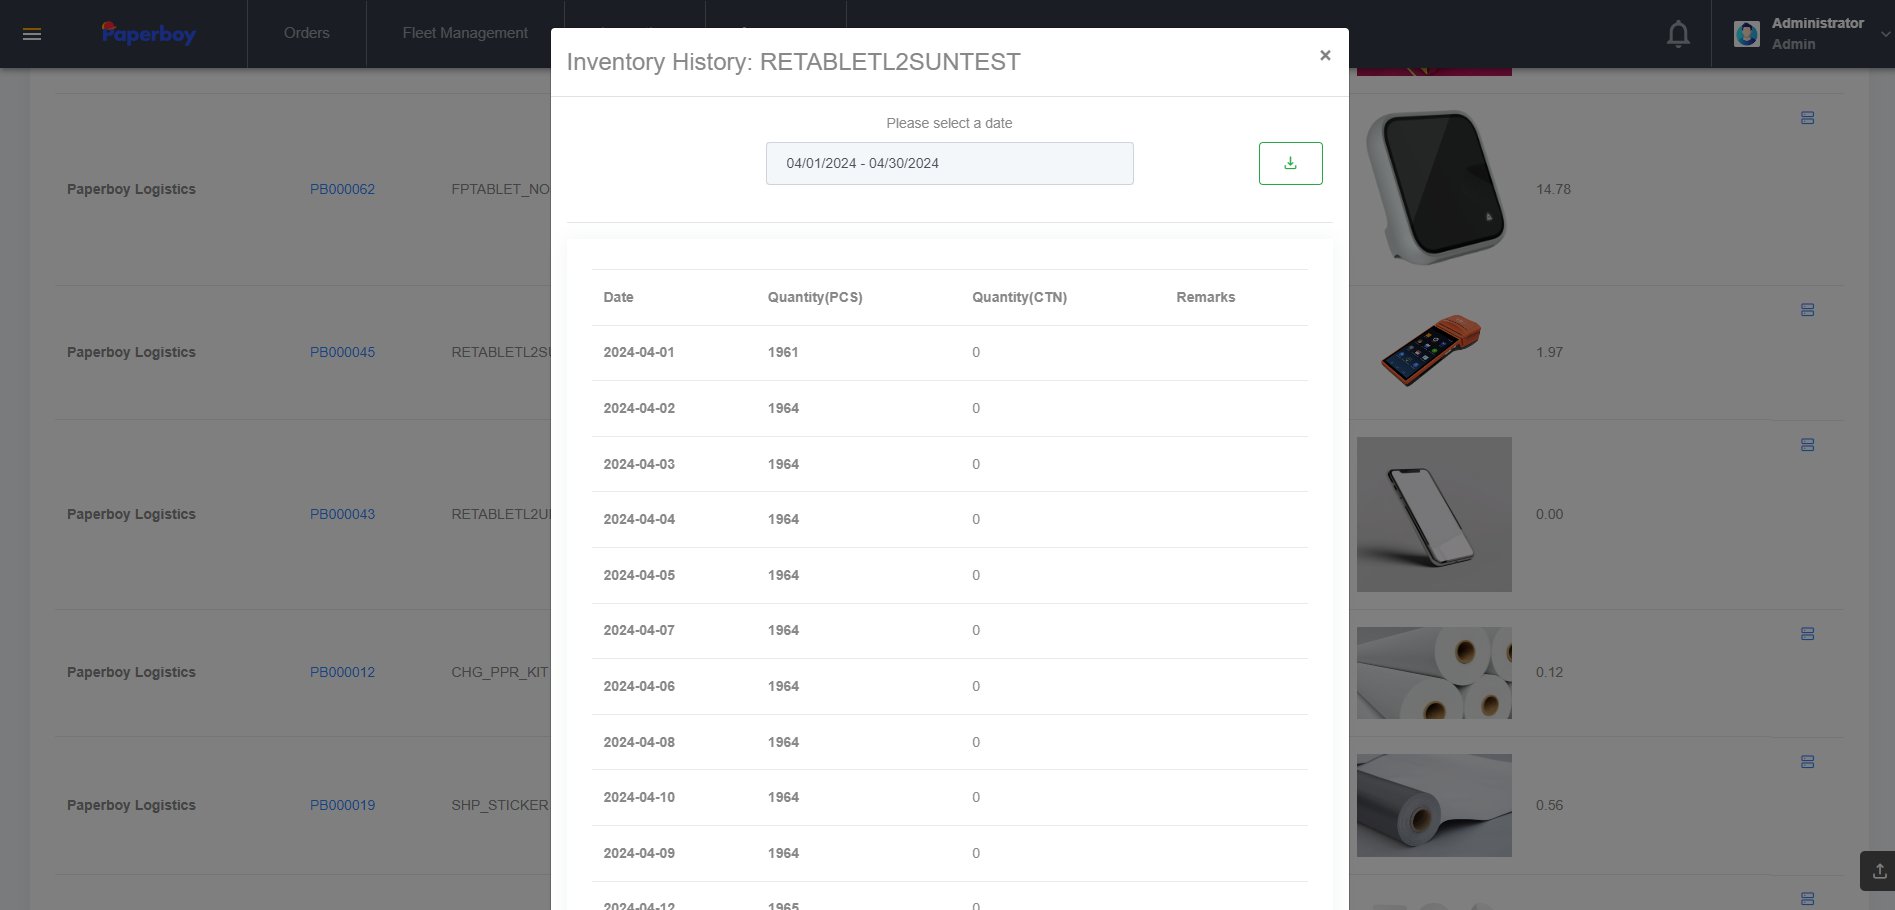Open product link PB000045
This screenshot has width=1895, height=910.
click(x=342, y=352)
